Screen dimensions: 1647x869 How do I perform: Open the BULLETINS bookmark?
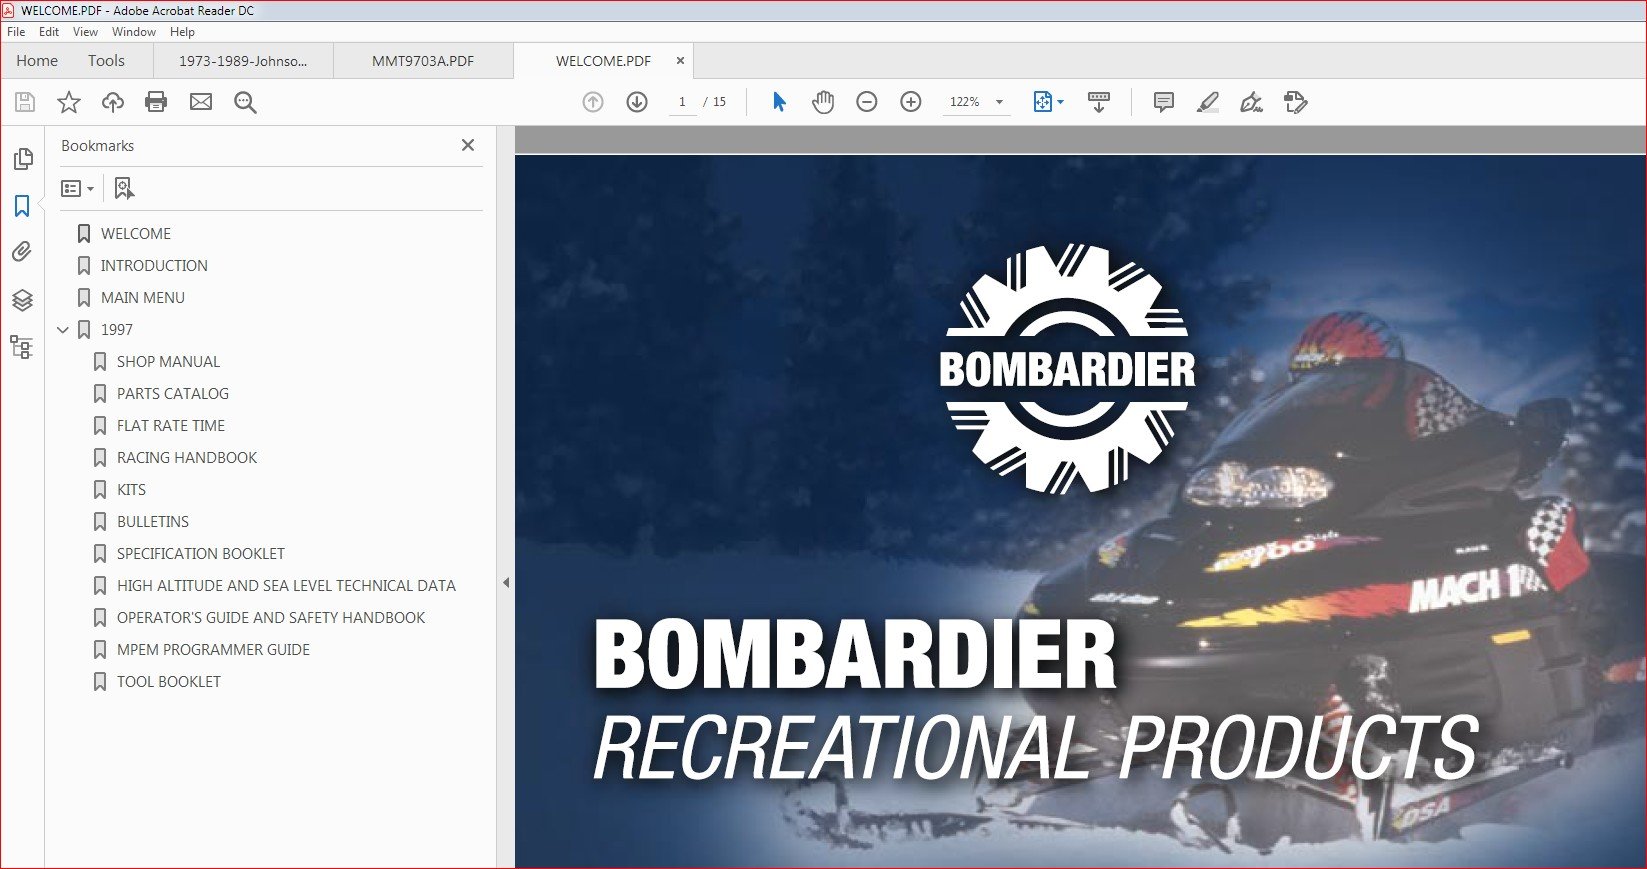tap(152, 522)
